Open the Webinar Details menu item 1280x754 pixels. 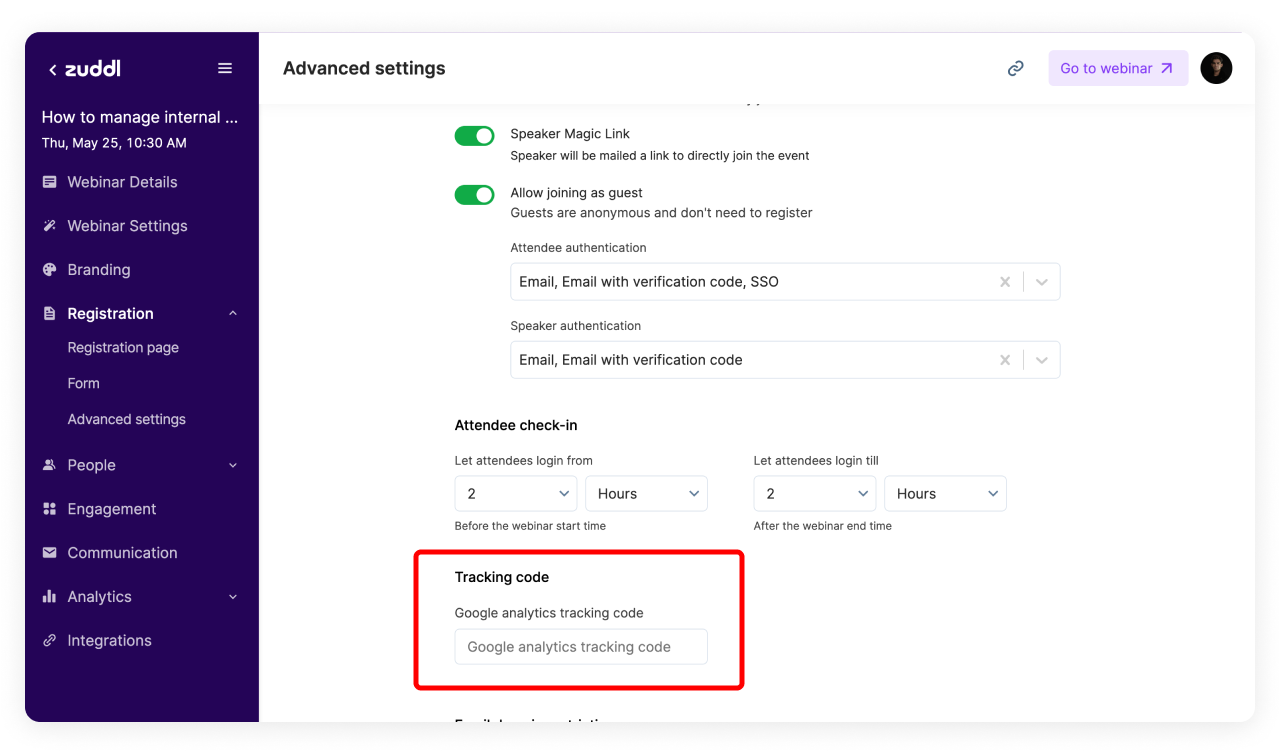pyautogui.click(x=122, y=182)
